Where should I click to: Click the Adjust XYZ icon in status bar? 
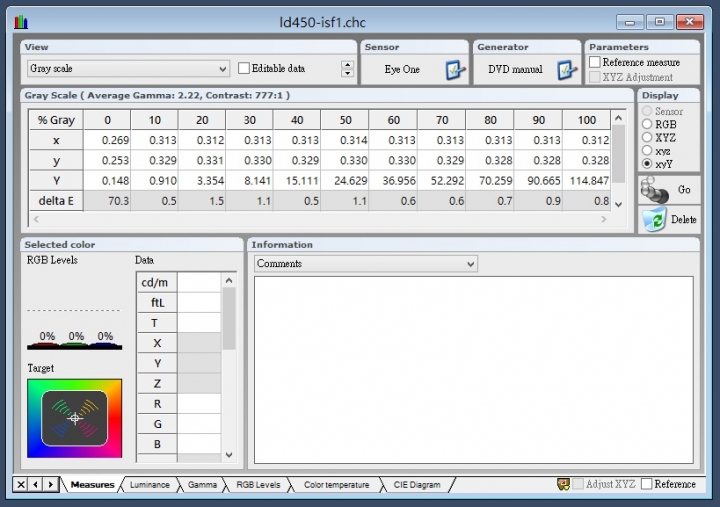[x=563, y=484]
